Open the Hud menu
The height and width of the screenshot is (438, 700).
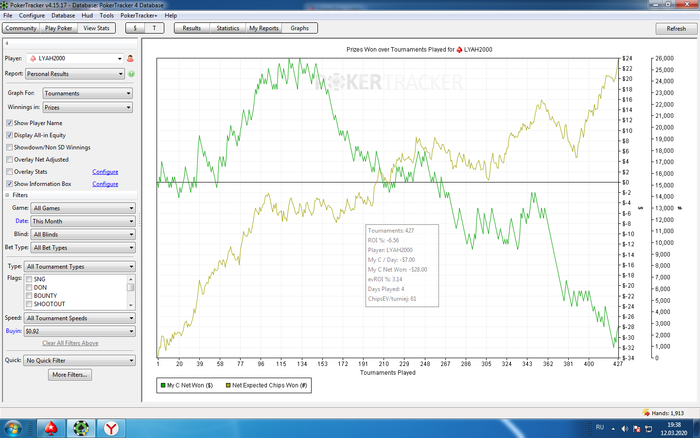[87, 15]
